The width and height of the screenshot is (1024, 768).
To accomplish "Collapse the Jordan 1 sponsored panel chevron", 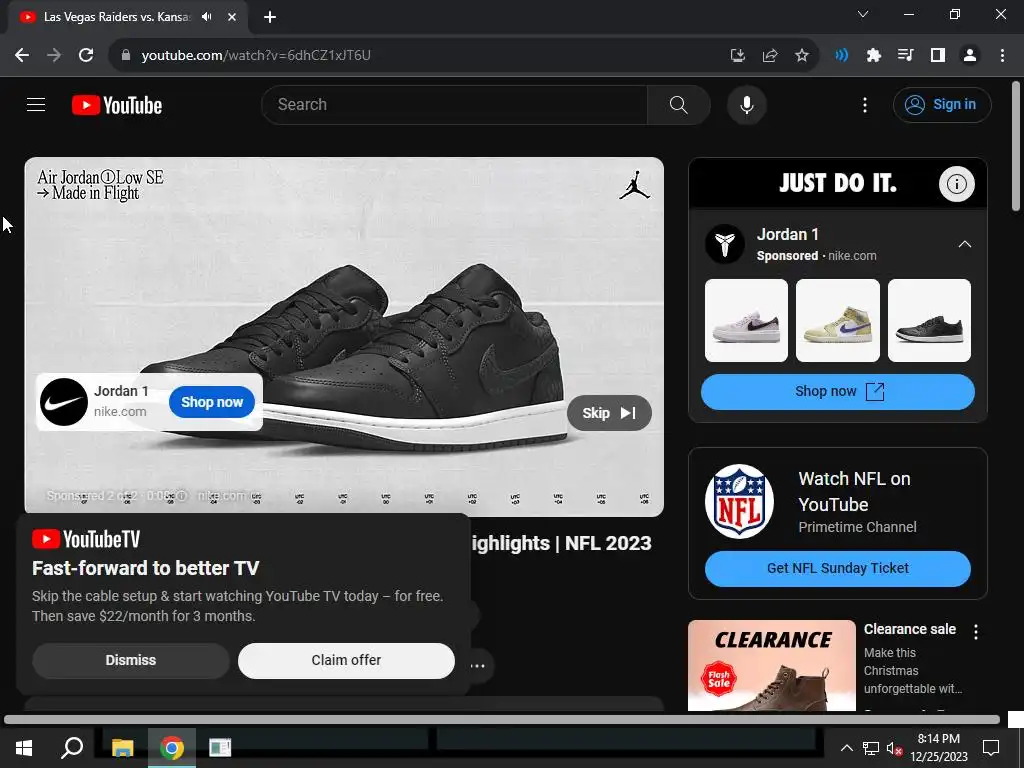I will pyautogui.click(x=964, y=244).
